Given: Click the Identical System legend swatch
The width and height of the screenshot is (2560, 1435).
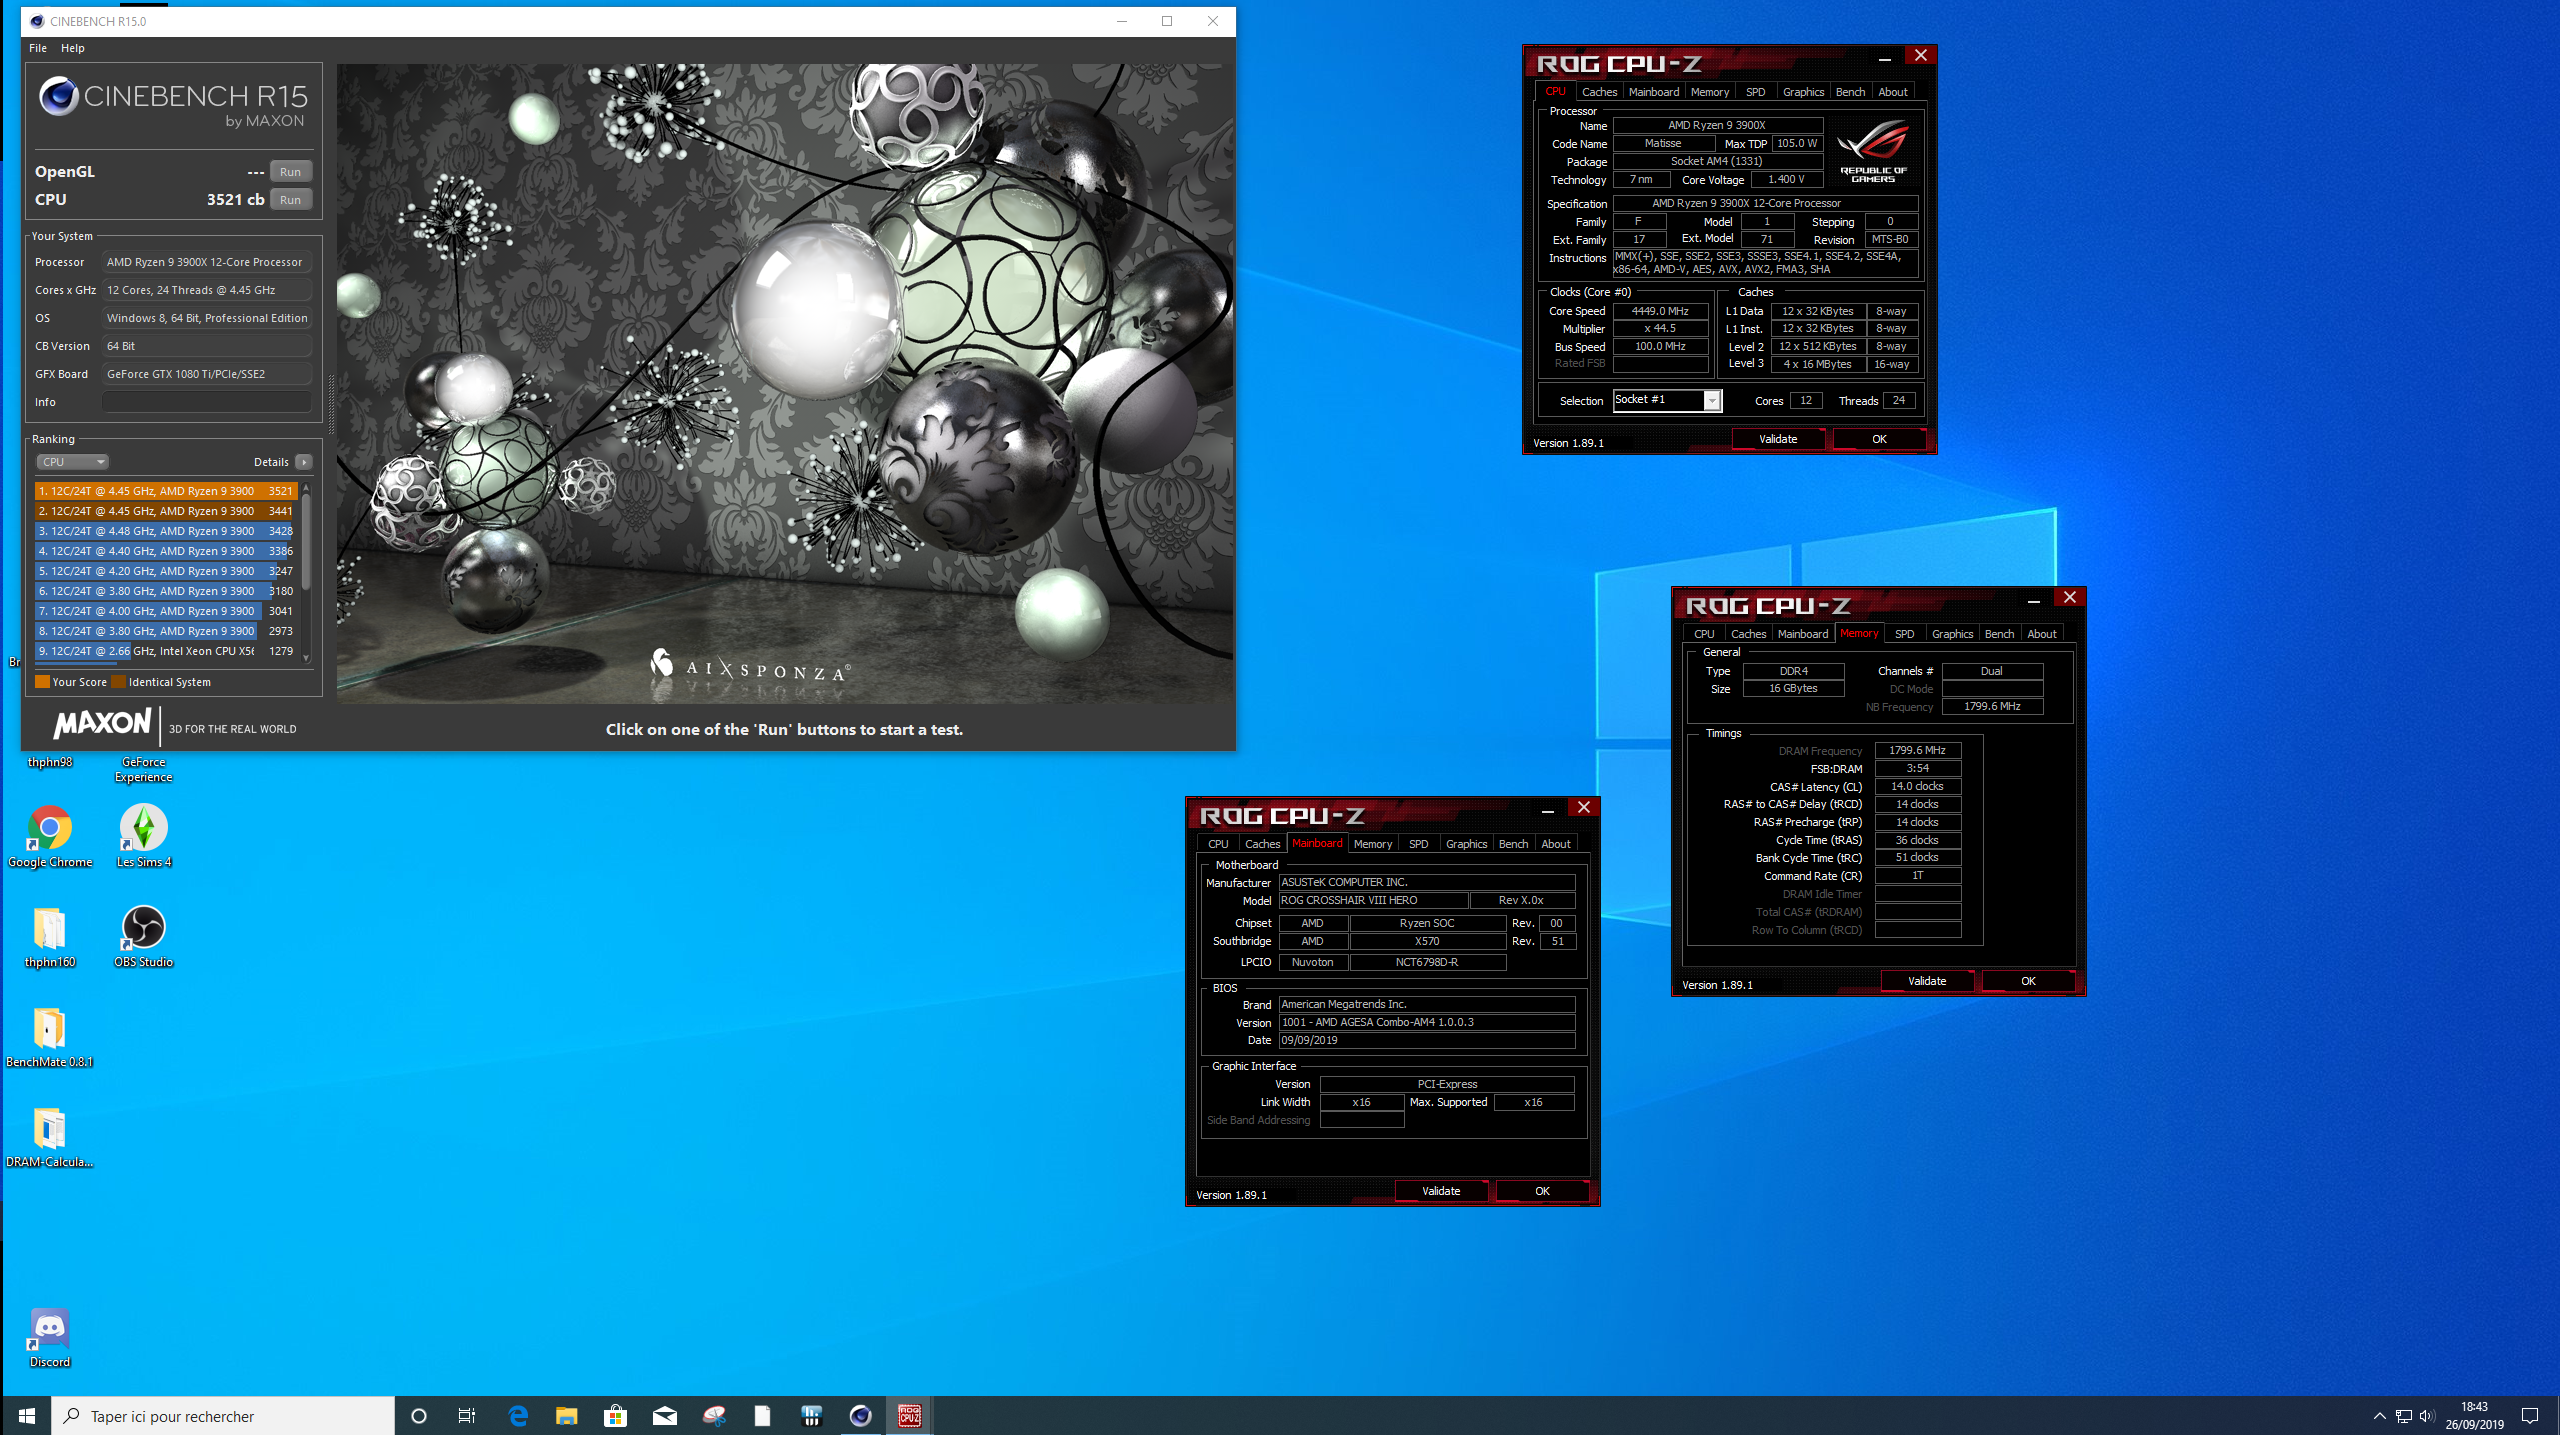Looking at the screenshot, I should 119,682.
